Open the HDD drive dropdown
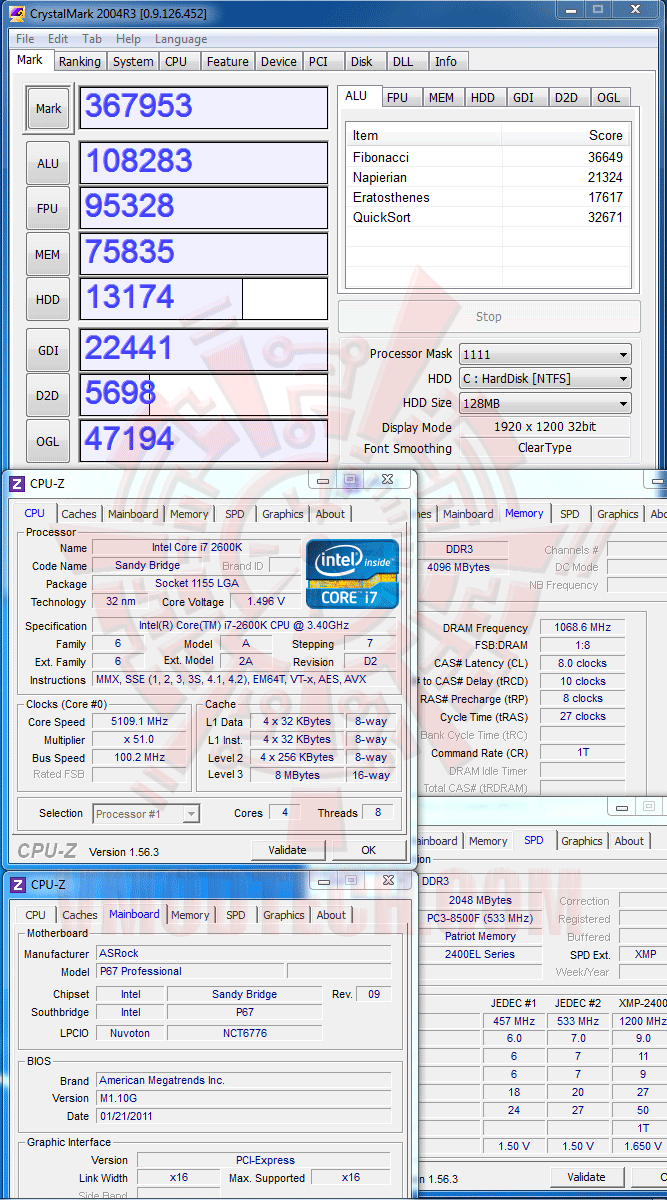The image size is (667, 1200). pyautogui.click(x=545, y=379)
